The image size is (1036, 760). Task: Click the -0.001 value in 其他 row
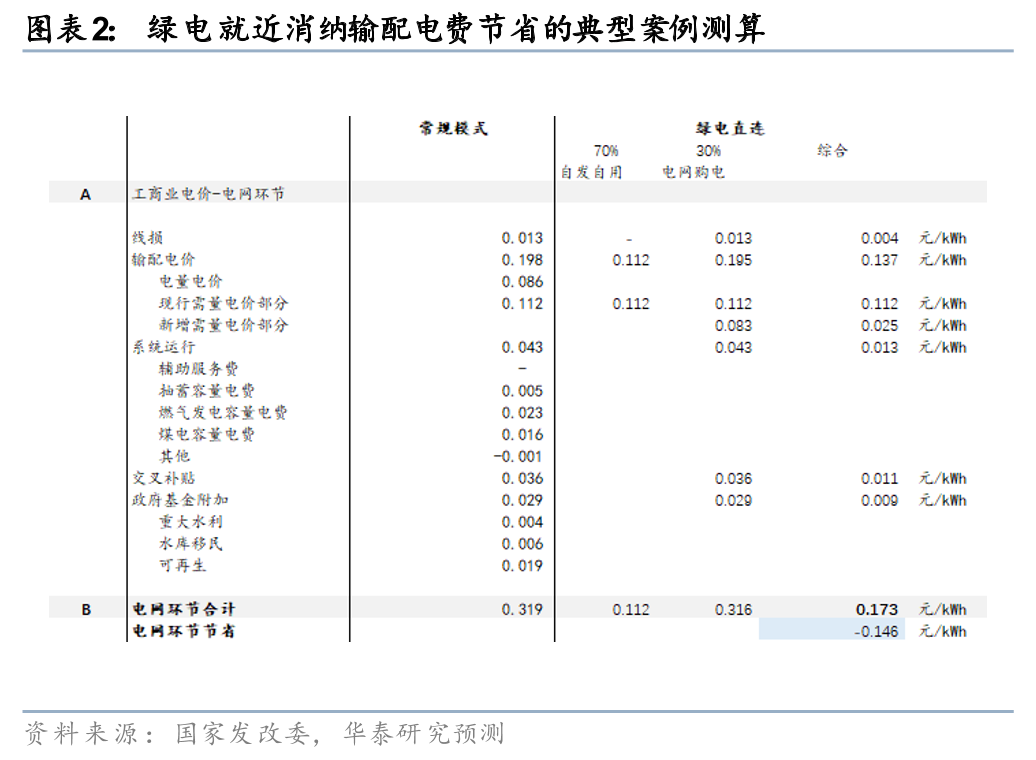[518, 456]
